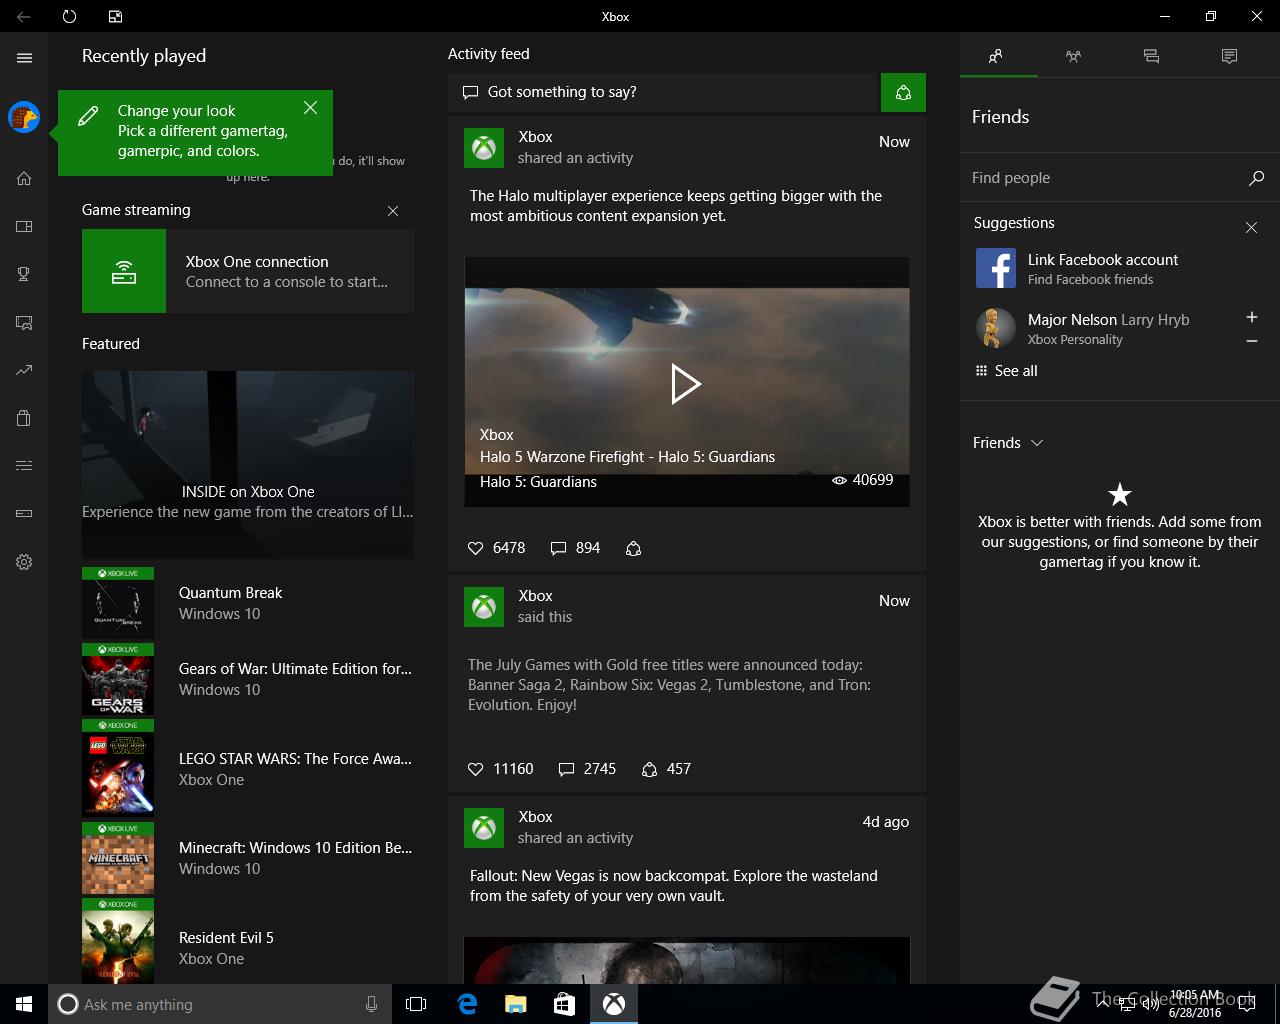
Task: Click the green share button beside post box
Action: [903, 92]
